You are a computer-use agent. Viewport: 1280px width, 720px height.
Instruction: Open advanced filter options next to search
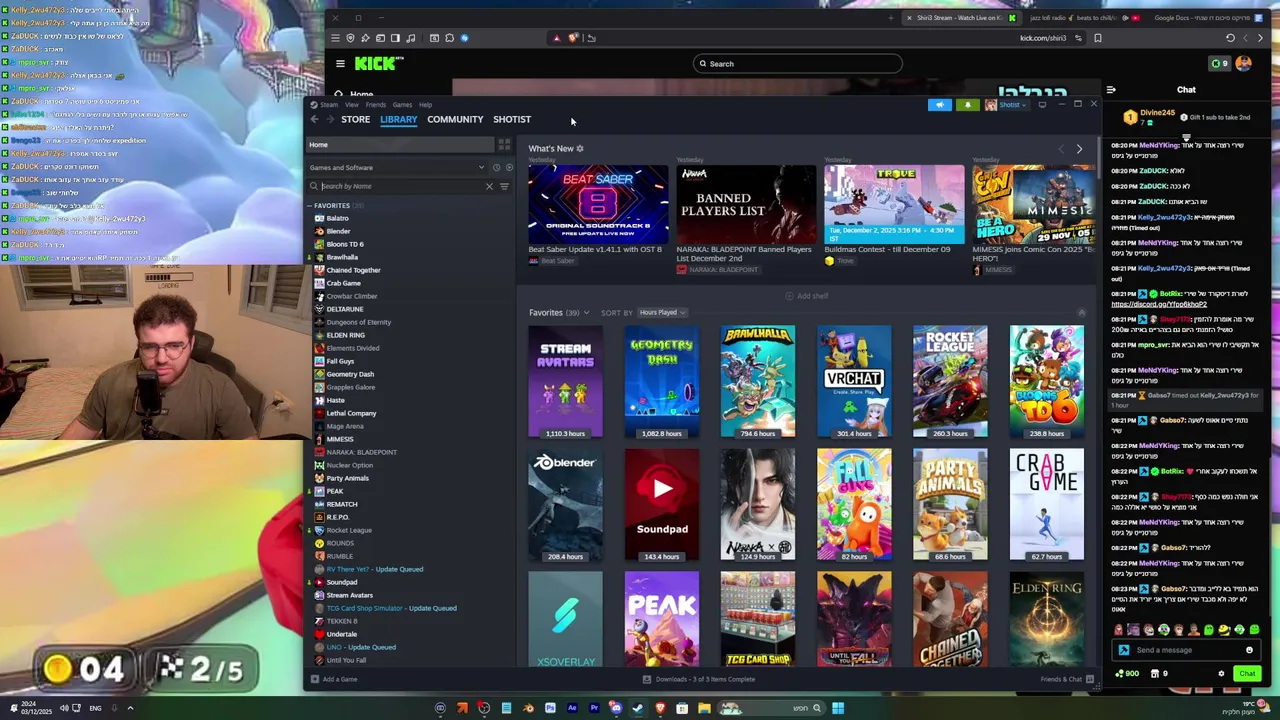tap(504, 187)
